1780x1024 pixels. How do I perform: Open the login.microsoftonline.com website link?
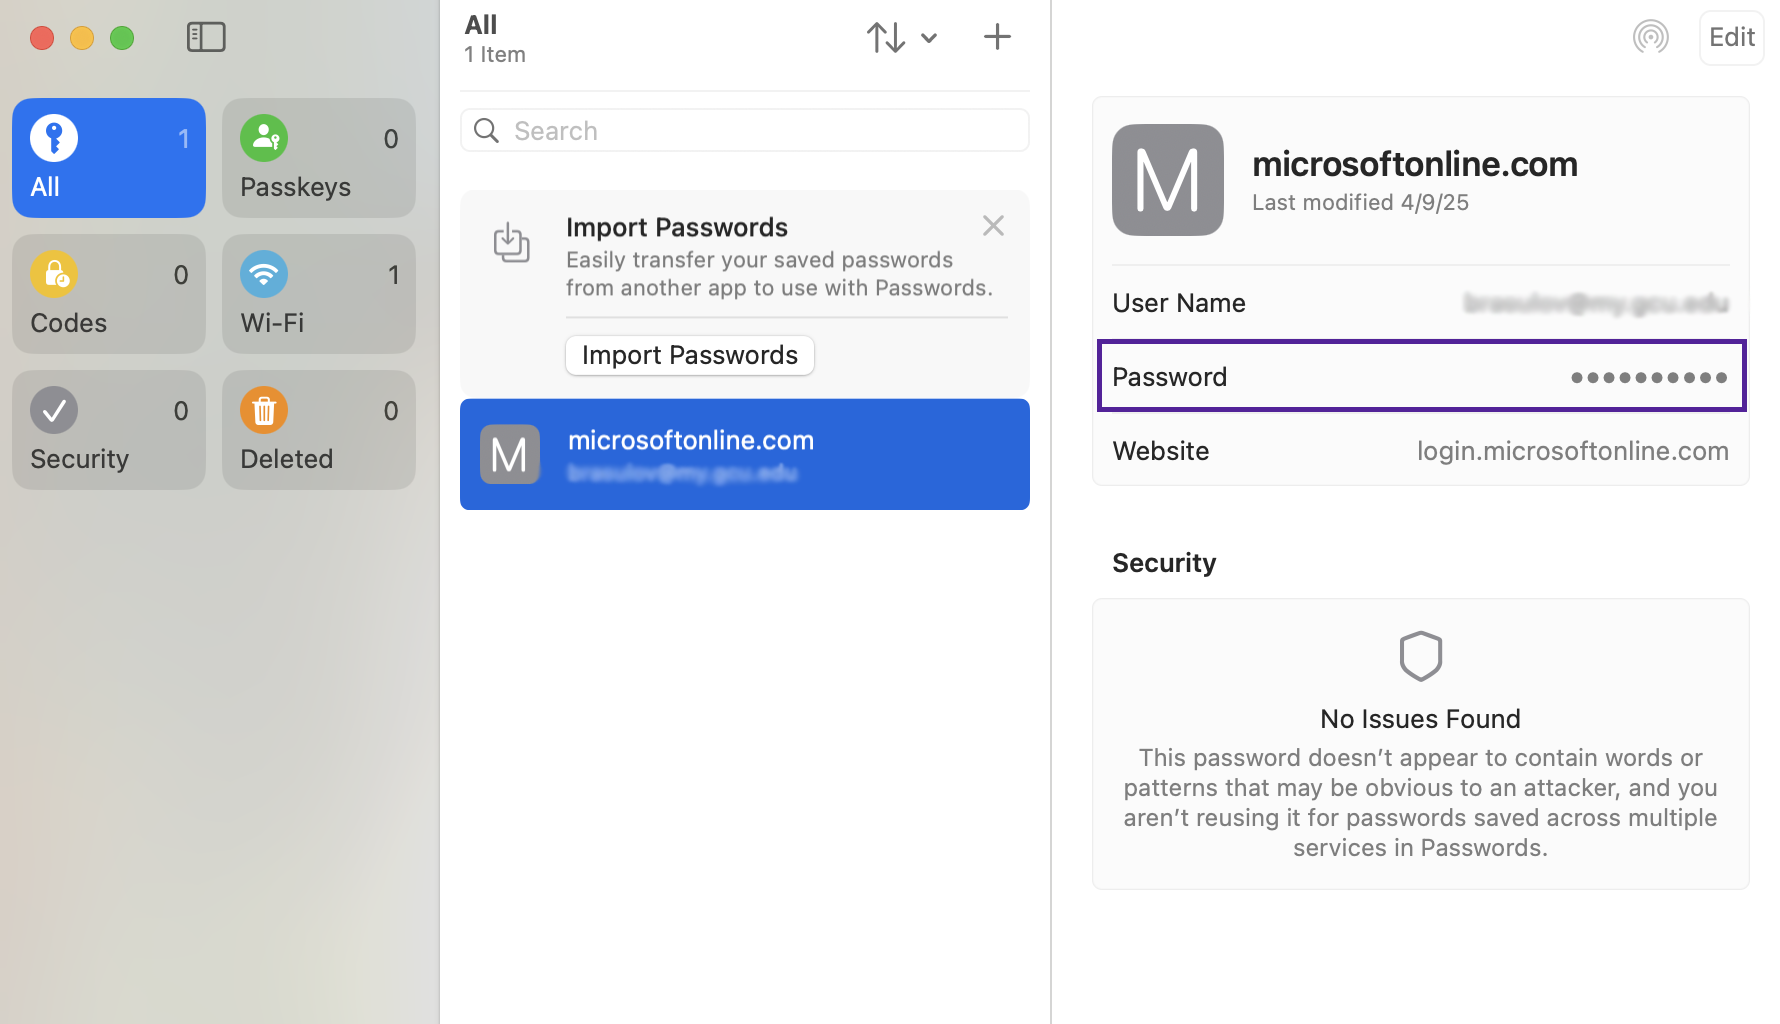point(1572,451)
